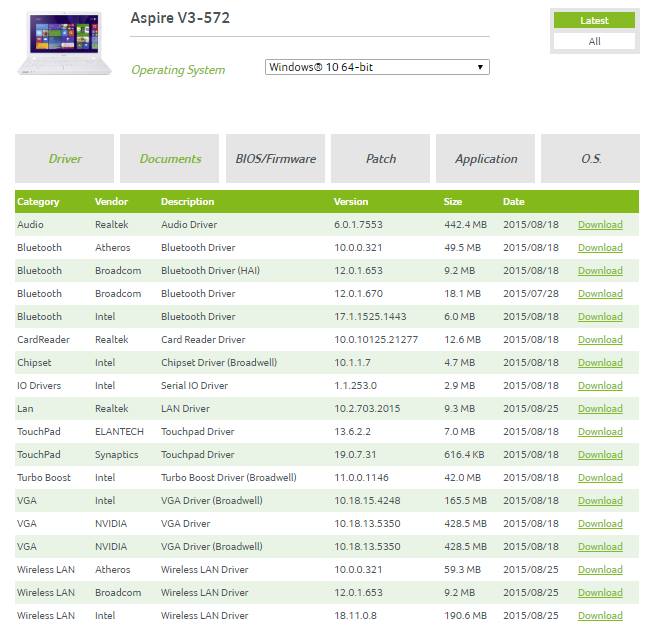Download the Atheros Wireless LAN Driver

pyautogui.click(x=600, y=570)
